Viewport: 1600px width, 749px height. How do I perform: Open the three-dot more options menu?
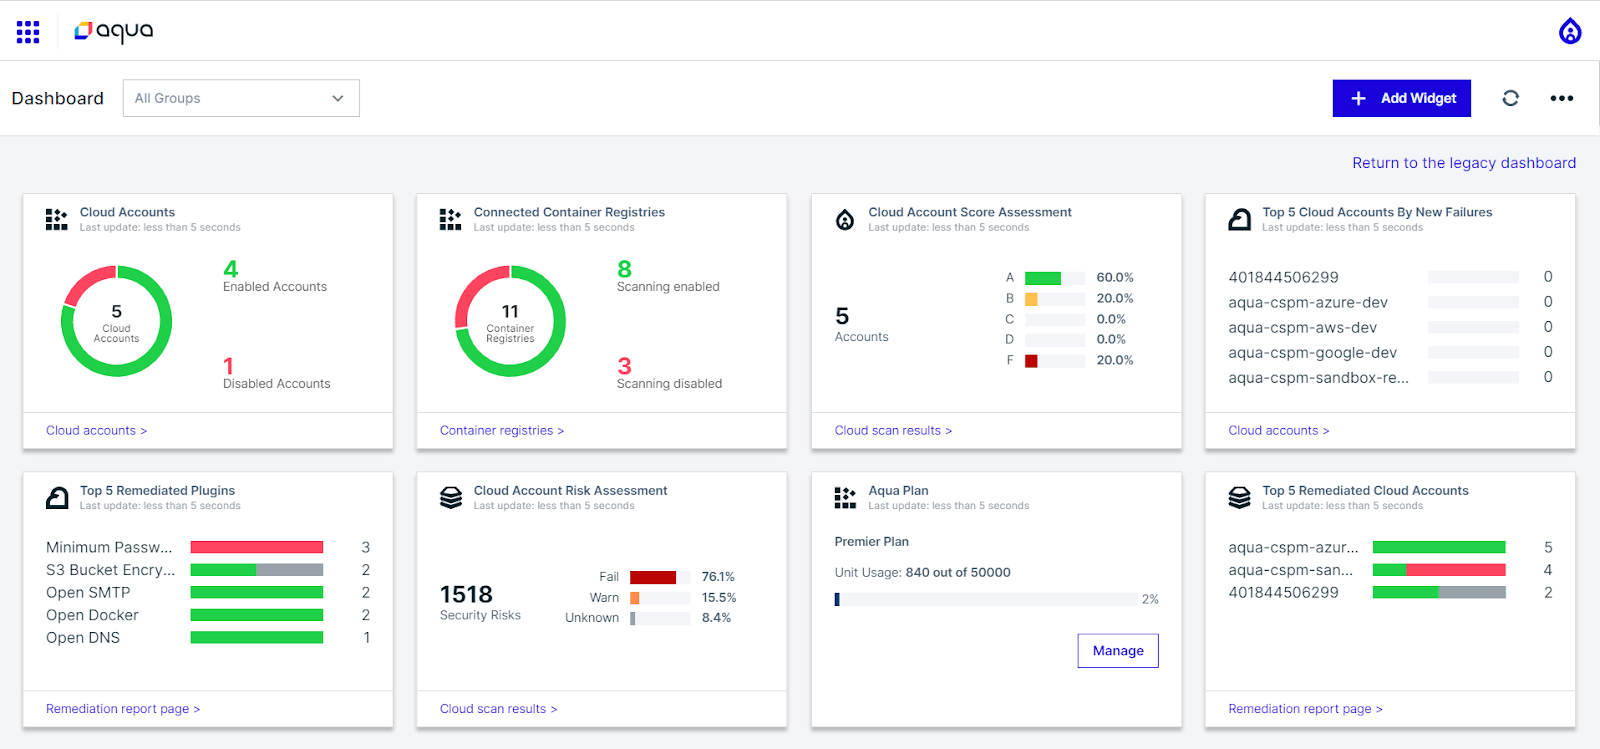1562,98
